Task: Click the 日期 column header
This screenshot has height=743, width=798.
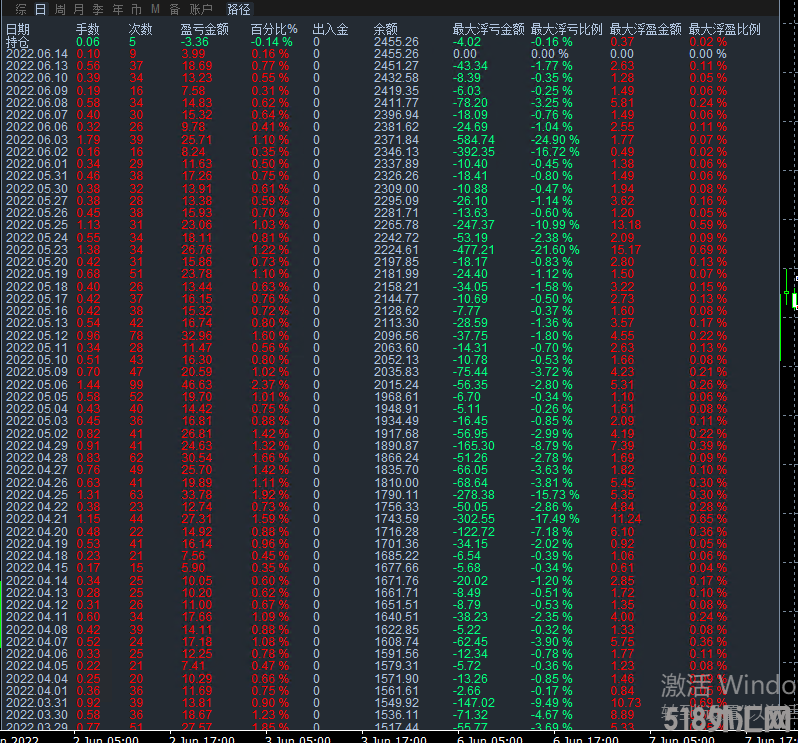Action: click(18, 30)
